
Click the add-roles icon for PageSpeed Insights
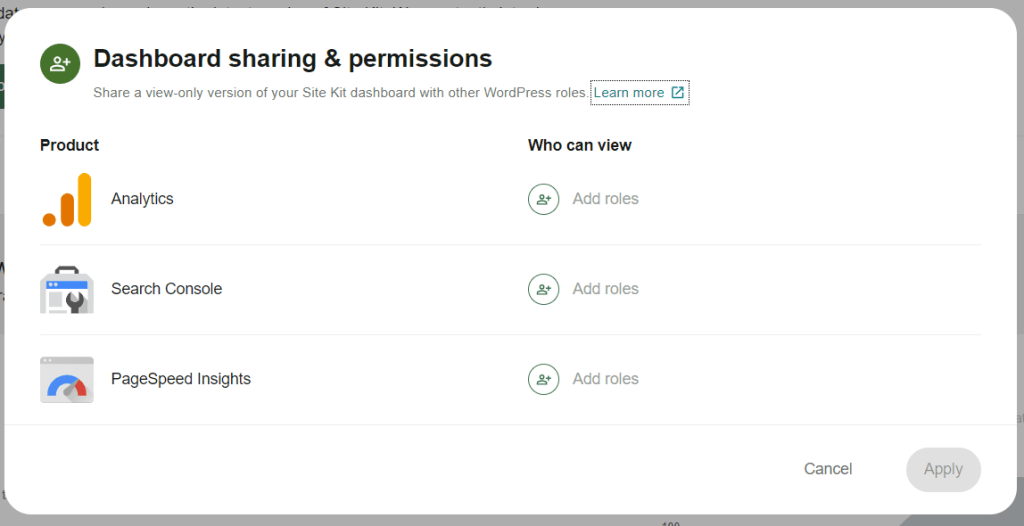point(543,379)
